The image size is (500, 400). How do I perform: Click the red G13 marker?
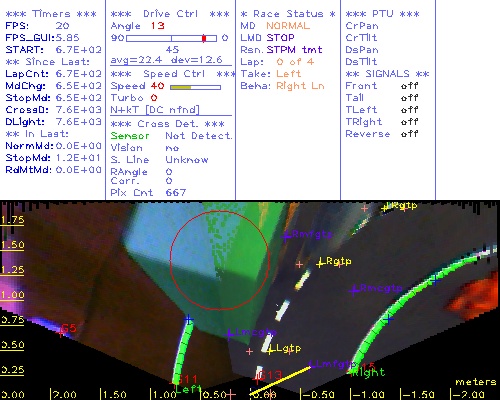257,379
